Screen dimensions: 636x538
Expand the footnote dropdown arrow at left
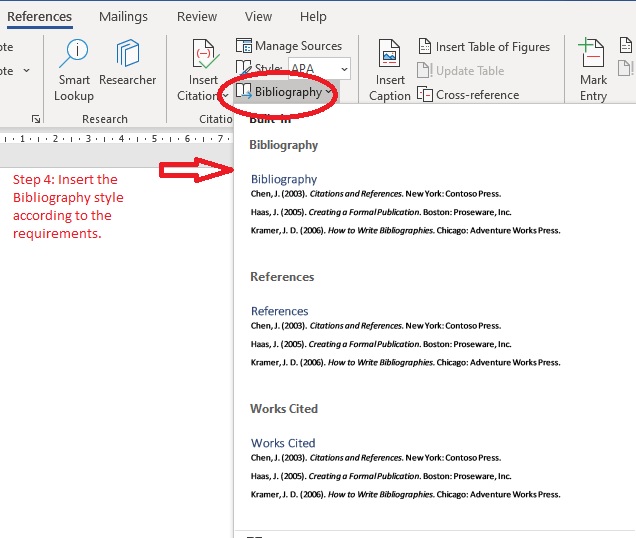[26, 71]
